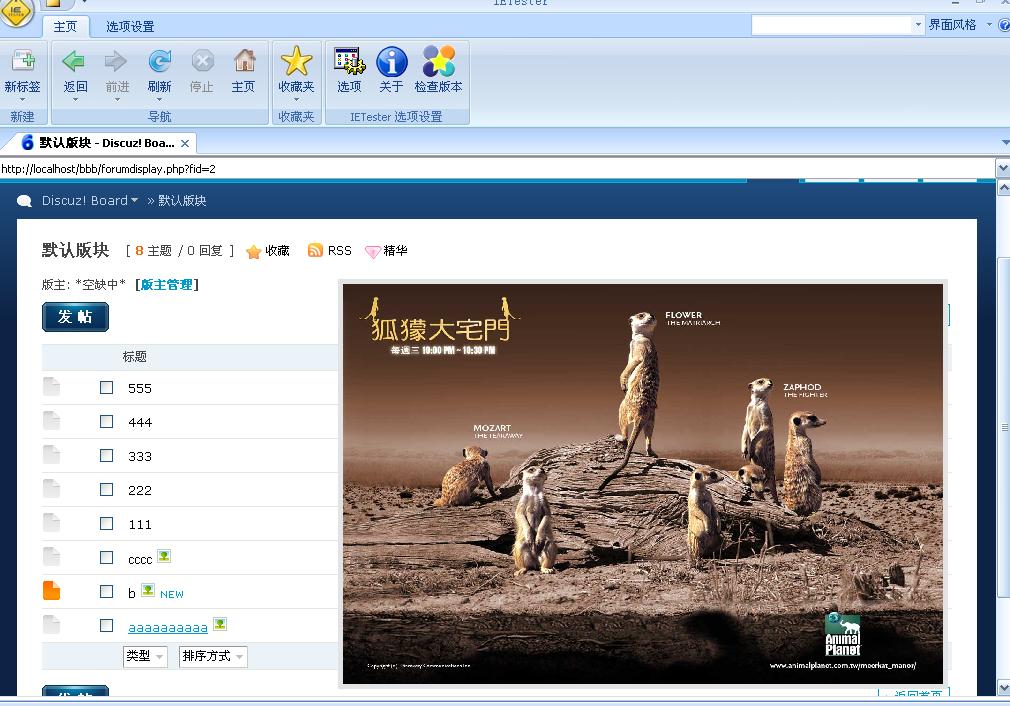Screen dimensions: 1010x706
Task: Click the meerkat Animal Planet image
Action: click(643, 484)
